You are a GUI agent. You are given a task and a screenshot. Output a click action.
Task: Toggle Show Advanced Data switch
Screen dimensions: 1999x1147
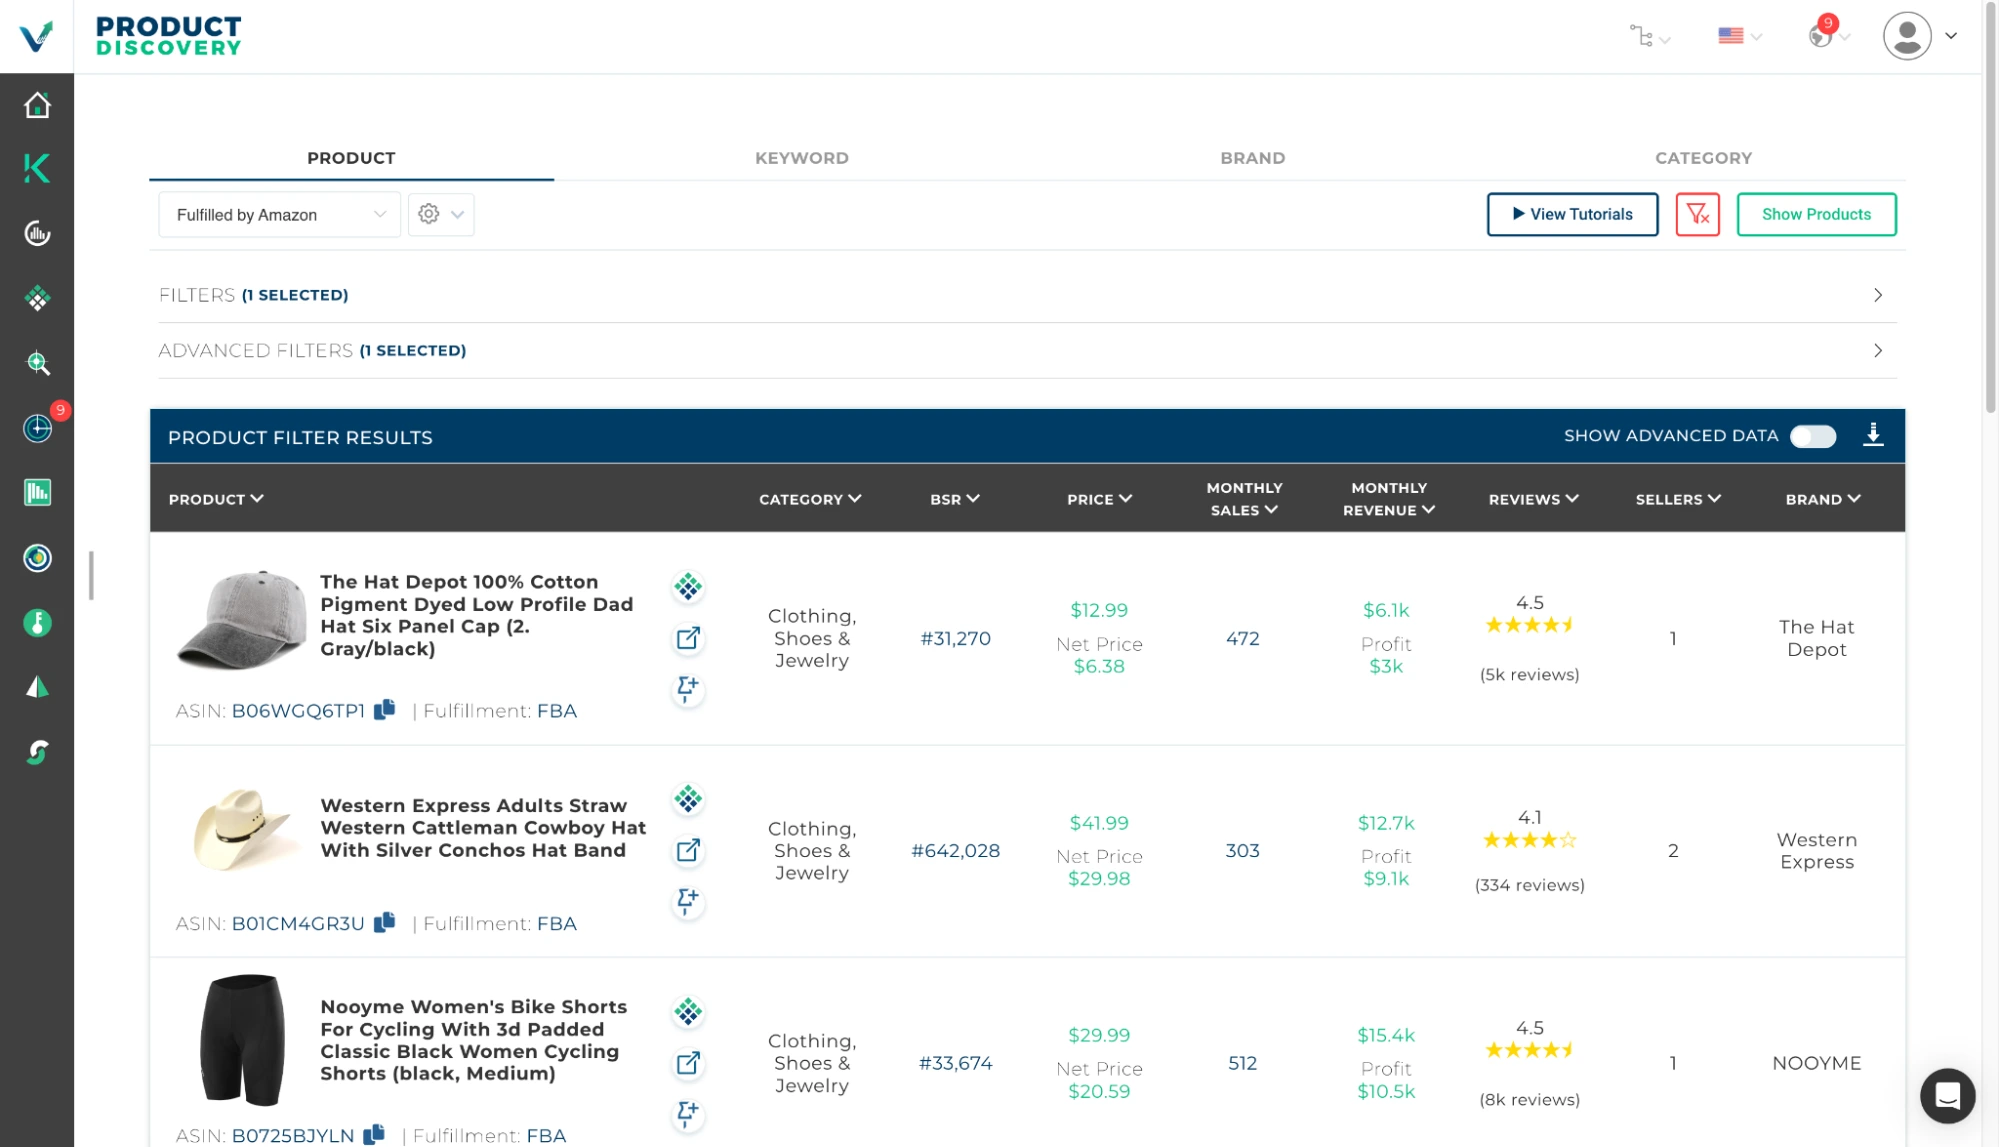pos(1813,436)
